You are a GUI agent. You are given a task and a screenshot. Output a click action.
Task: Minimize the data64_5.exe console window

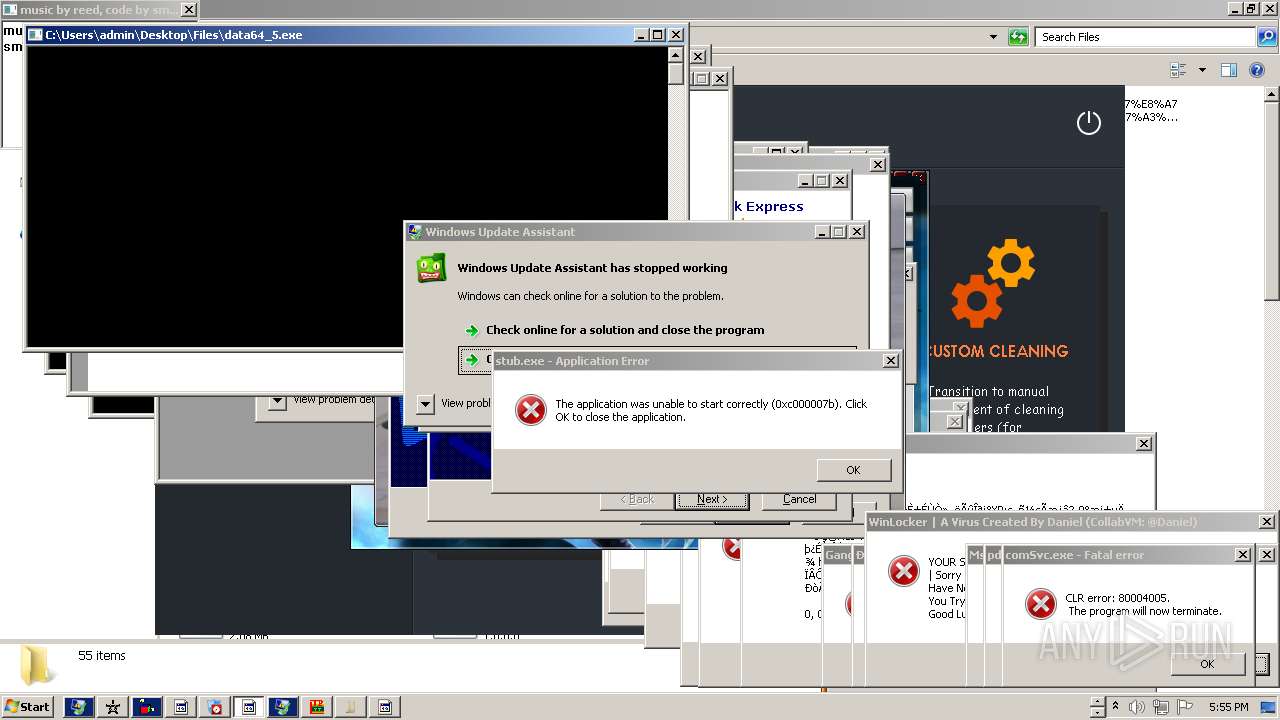coord(641,35)
